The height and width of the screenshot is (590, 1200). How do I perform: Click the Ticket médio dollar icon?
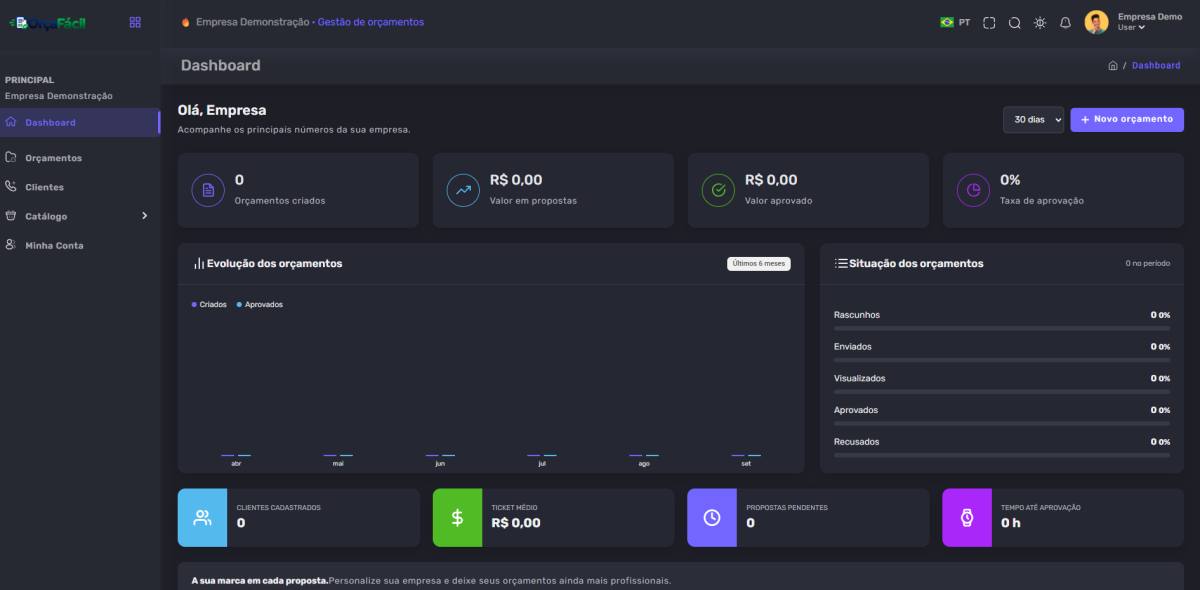coord(457,518)
